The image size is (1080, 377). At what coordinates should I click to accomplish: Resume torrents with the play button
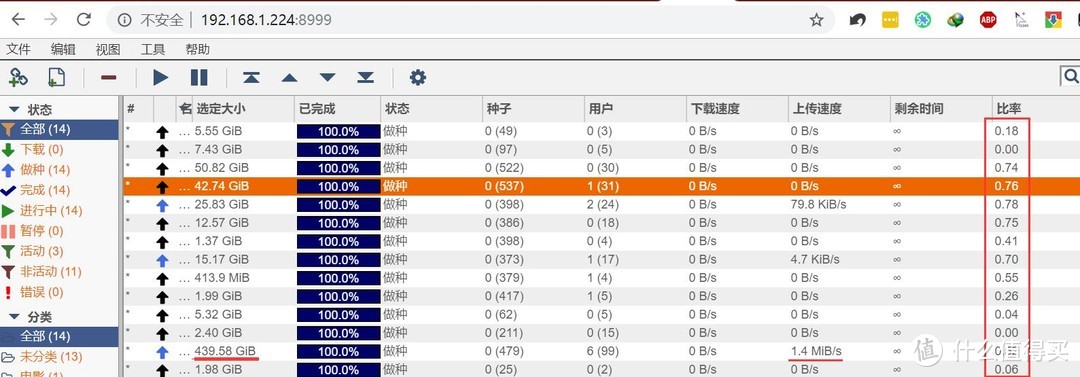tap(160, 77)
